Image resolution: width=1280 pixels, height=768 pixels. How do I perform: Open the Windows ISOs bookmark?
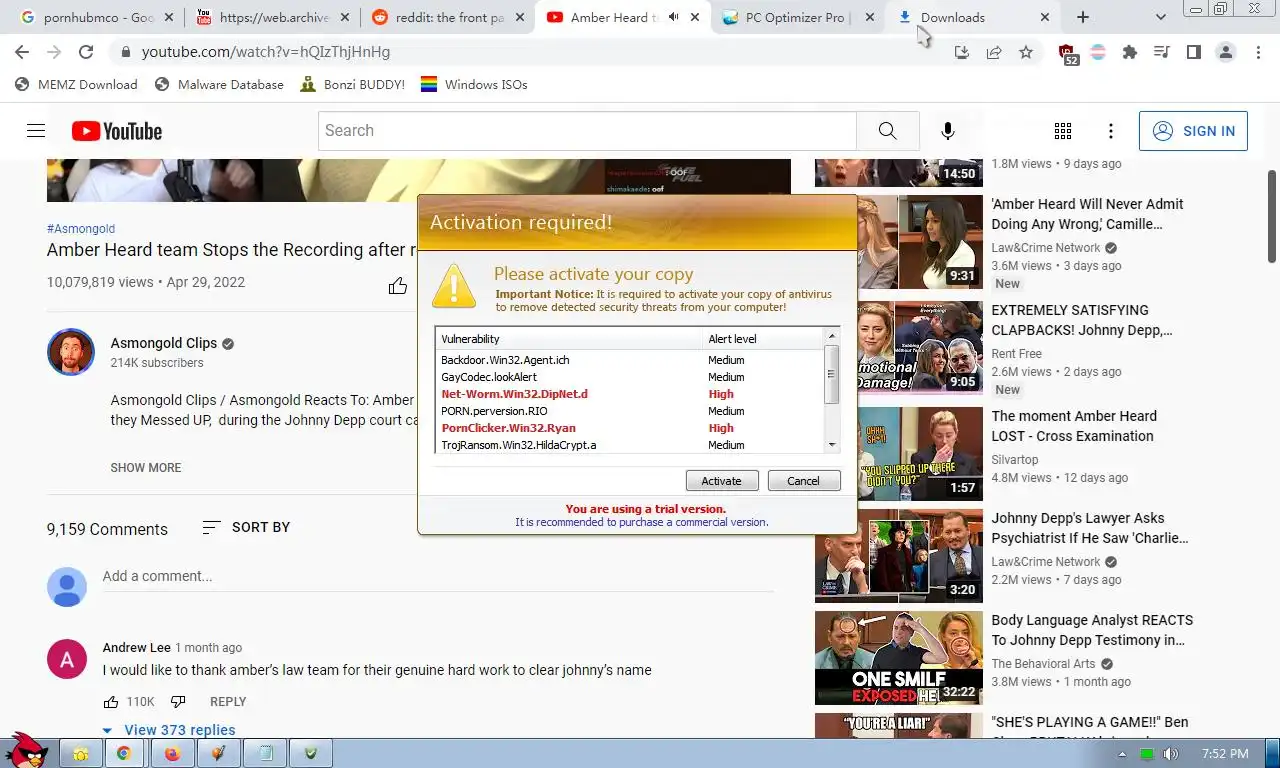[474, 84]
